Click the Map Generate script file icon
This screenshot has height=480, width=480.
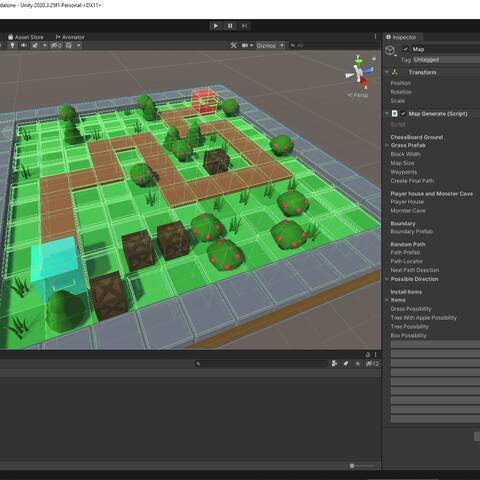(394, 114)
